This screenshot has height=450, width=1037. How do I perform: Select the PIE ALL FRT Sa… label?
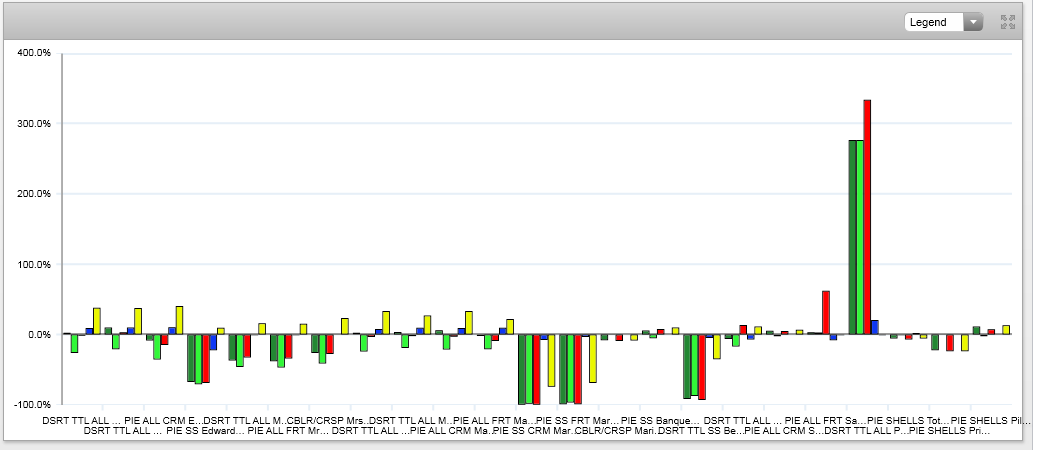(824, 420)
